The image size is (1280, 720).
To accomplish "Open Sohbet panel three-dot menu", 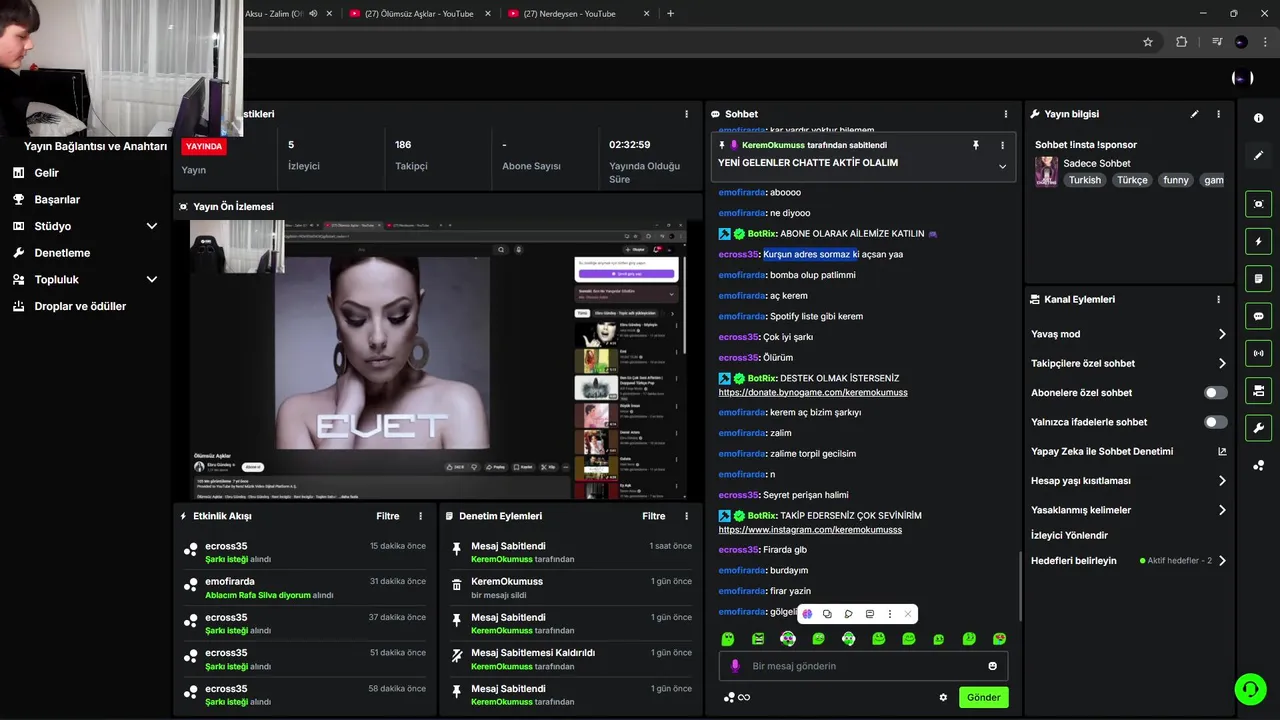I will coord(1006,114).
